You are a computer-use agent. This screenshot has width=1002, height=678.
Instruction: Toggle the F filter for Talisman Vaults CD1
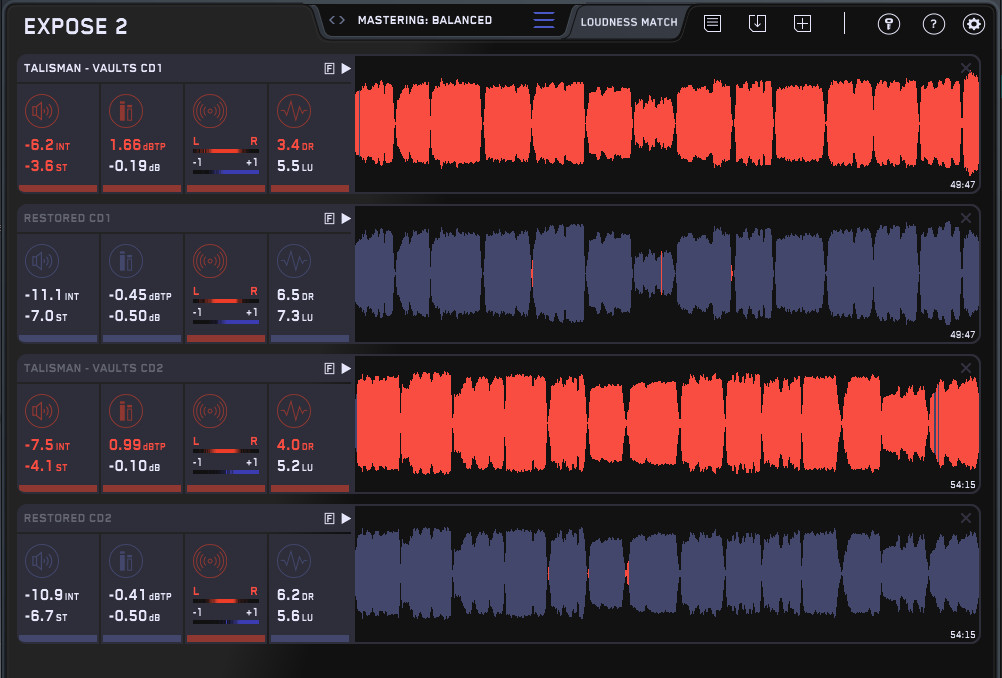(329, 68)
